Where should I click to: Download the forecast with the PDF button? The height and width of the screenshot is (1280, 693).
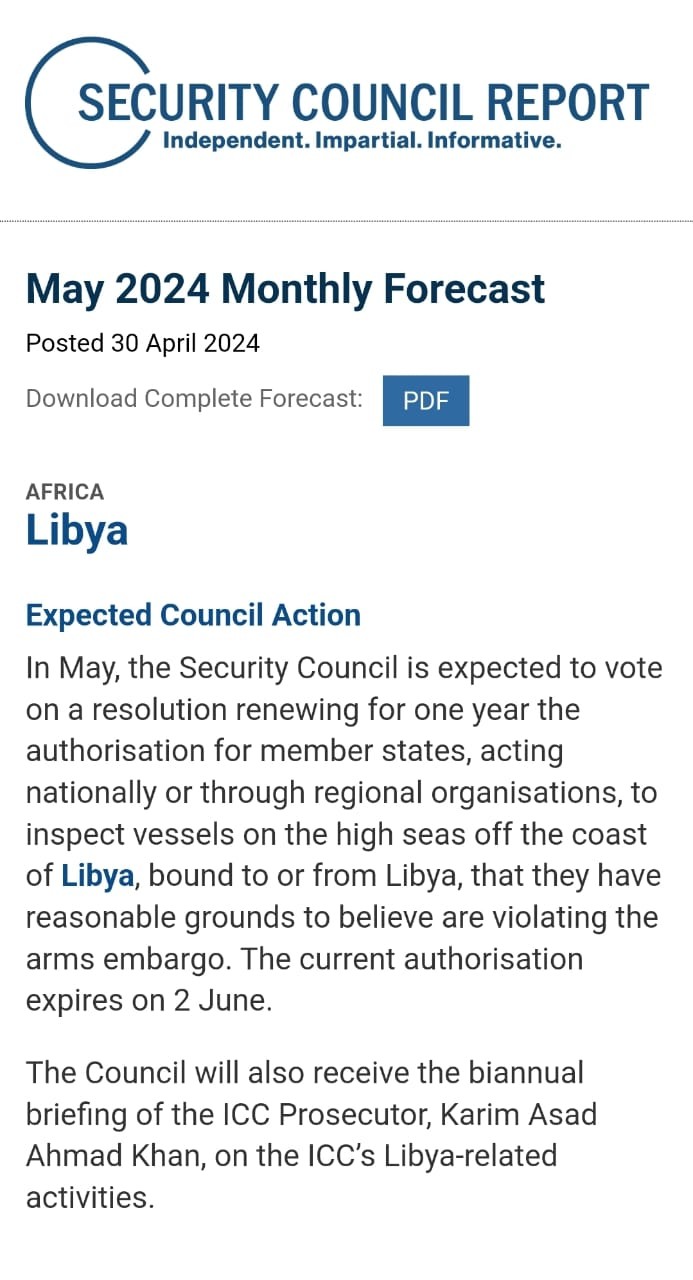[426, 401]
